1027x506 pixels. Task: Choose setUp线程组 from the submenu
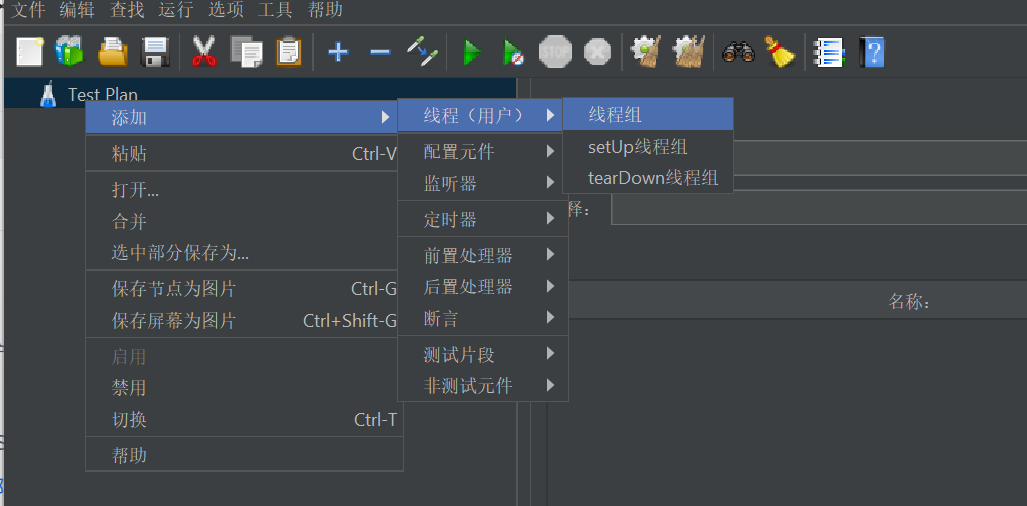(x=648, y=147)
